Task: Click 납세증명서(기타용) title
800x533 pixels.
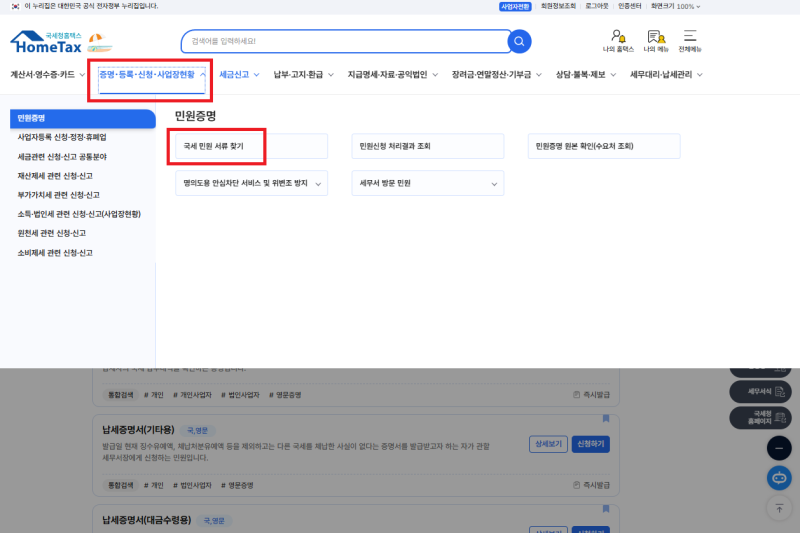Action: point(138,430)
